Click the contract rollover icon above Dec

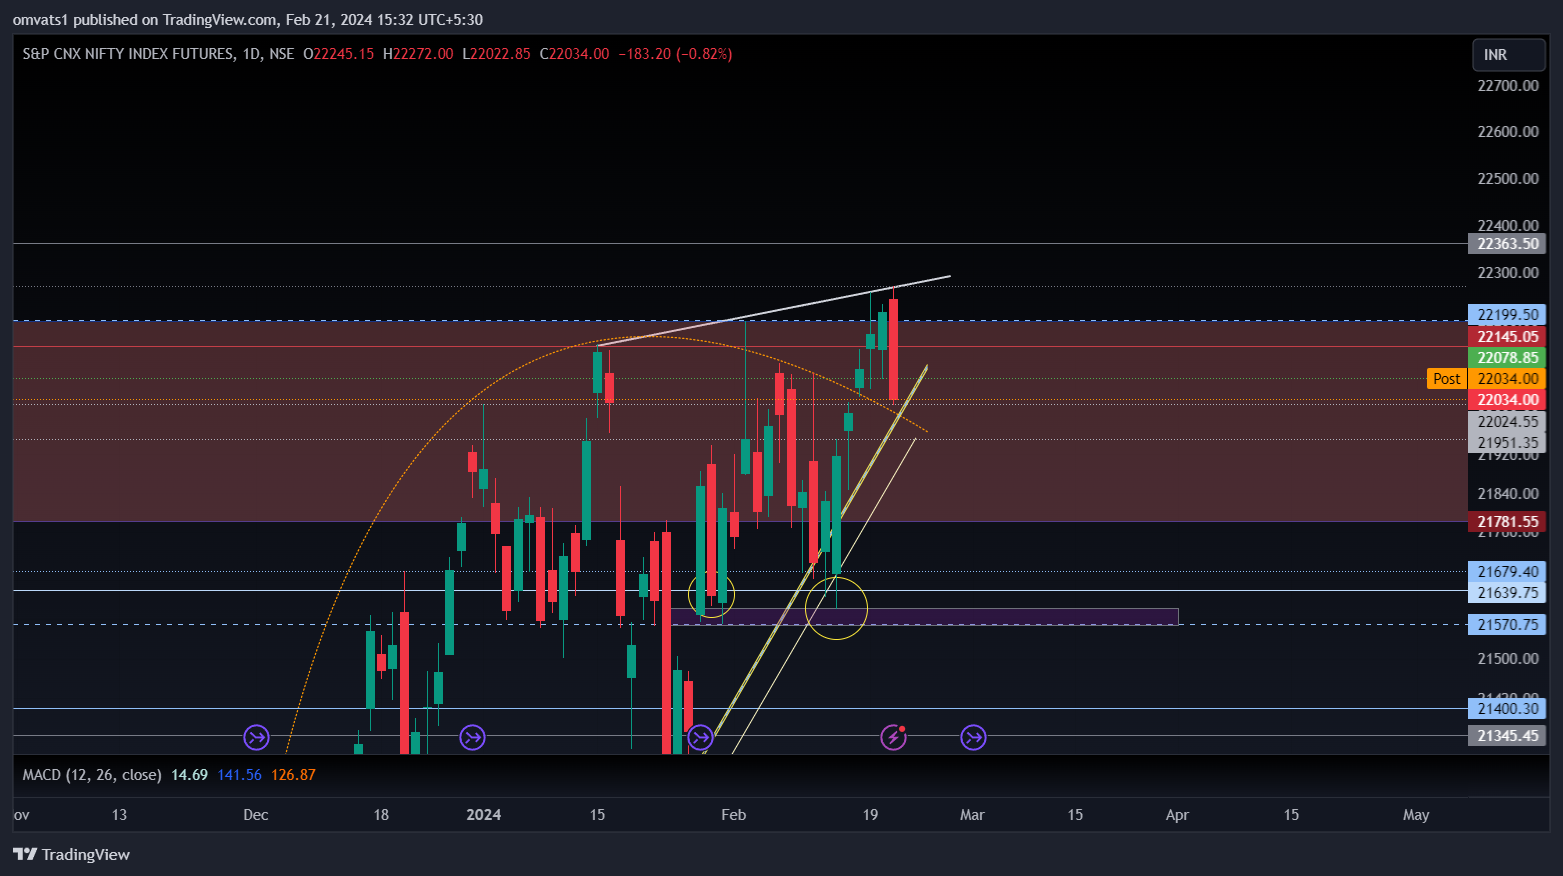(257, 738)
